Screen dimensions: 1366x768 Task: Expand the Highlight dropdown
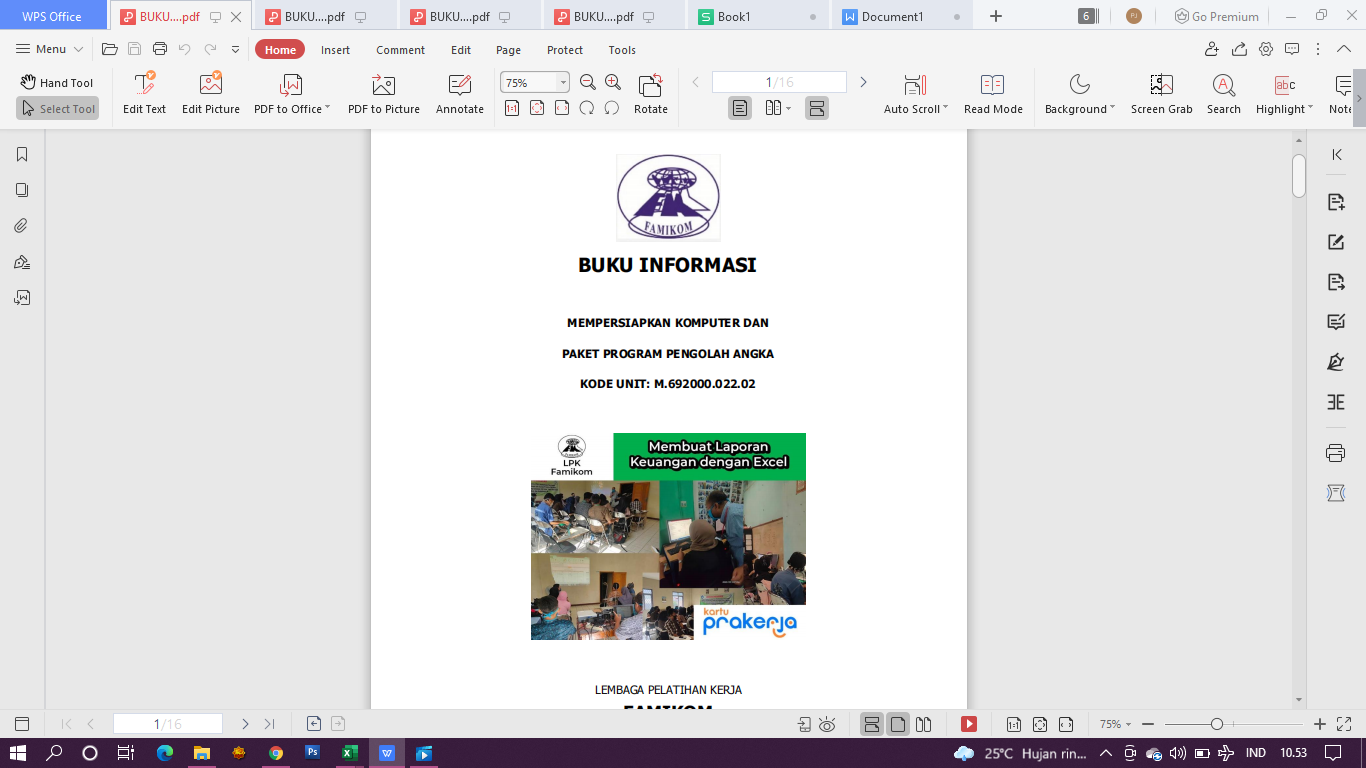pos(1311,108)
